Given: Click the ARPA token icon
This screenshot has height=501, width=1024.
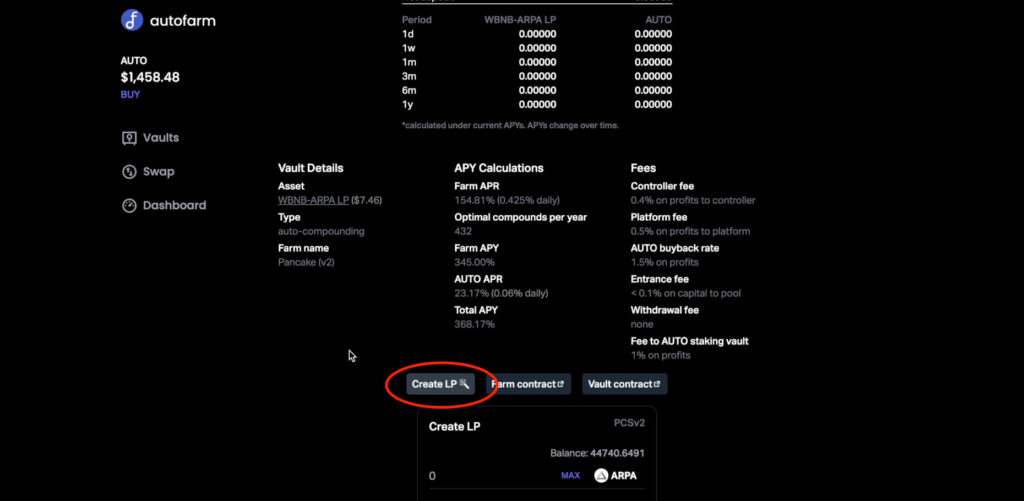Looking at the screenshot, I should pyautogui.click(x=601, y=476).
